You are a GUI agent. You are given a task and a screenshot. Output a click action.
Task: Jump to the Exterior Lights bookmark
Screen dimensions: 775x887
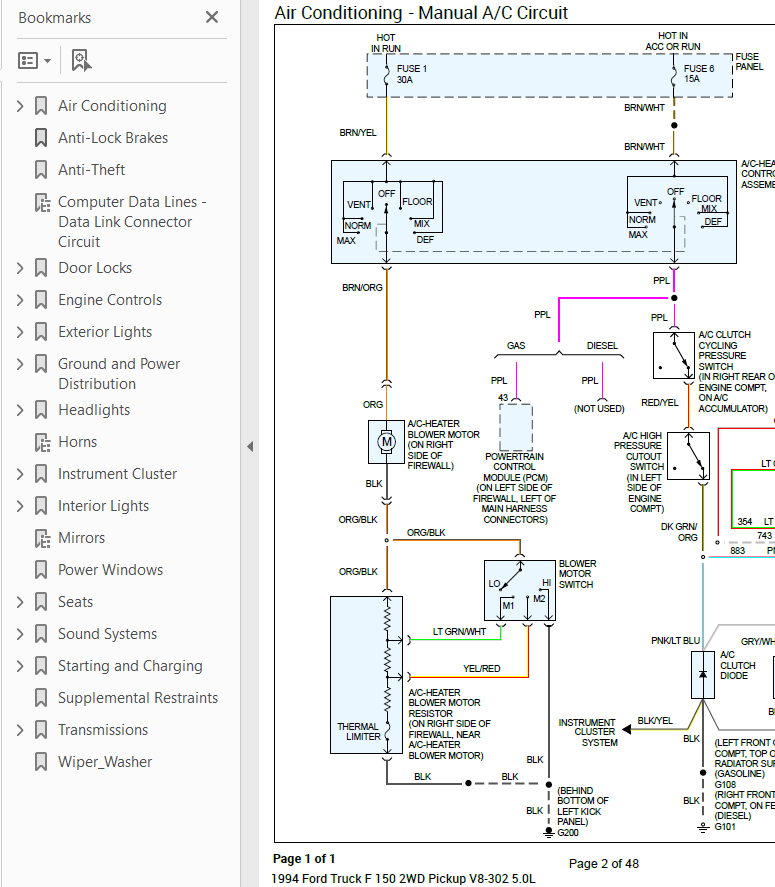coord(105,331)
